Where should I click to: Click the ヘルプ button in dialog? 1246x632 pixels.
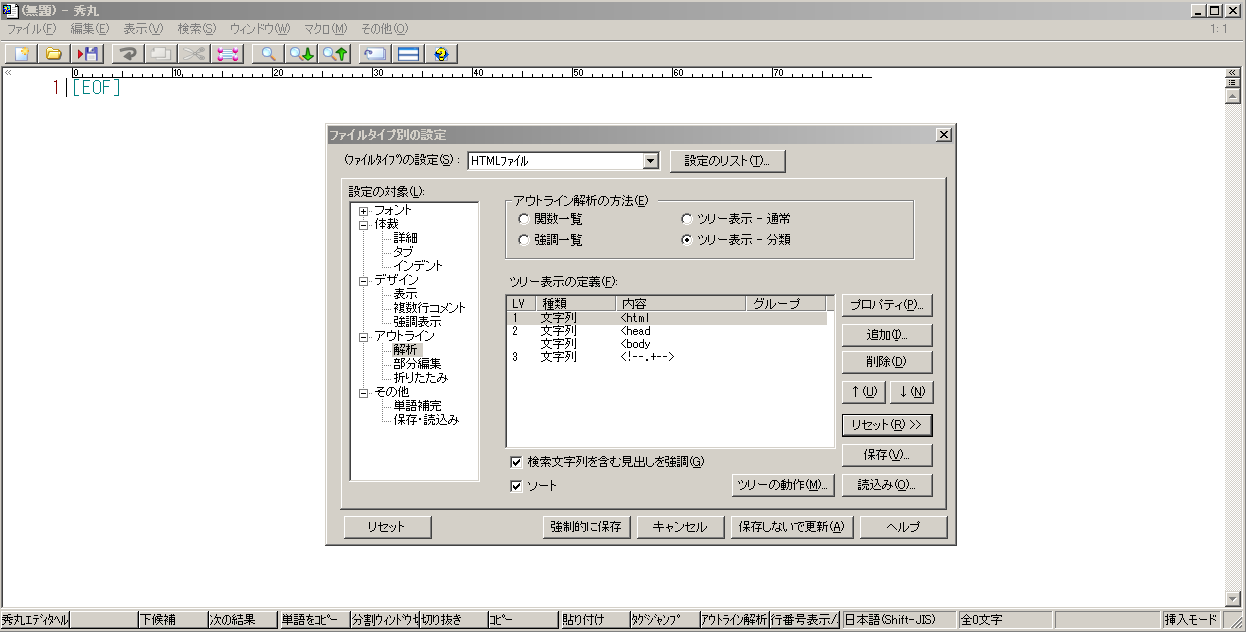click(903, 527)
